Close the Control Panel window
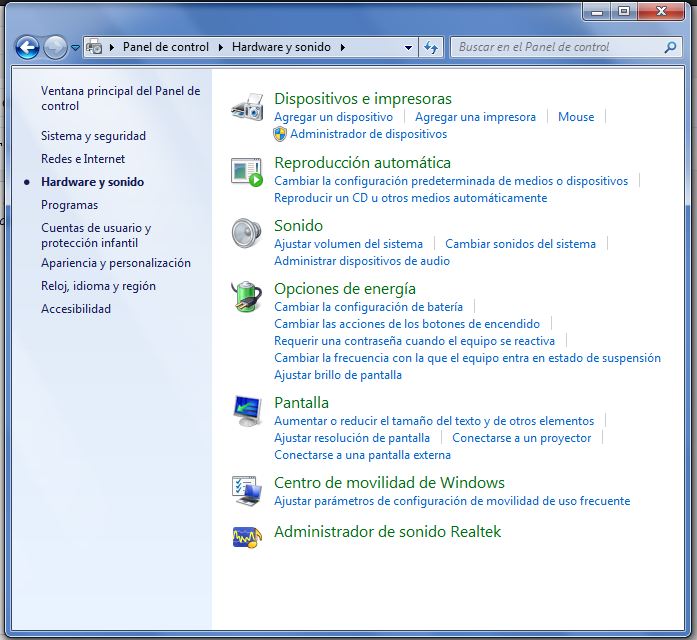This screenshot has height=640, width=697. (x=661, y=11)
